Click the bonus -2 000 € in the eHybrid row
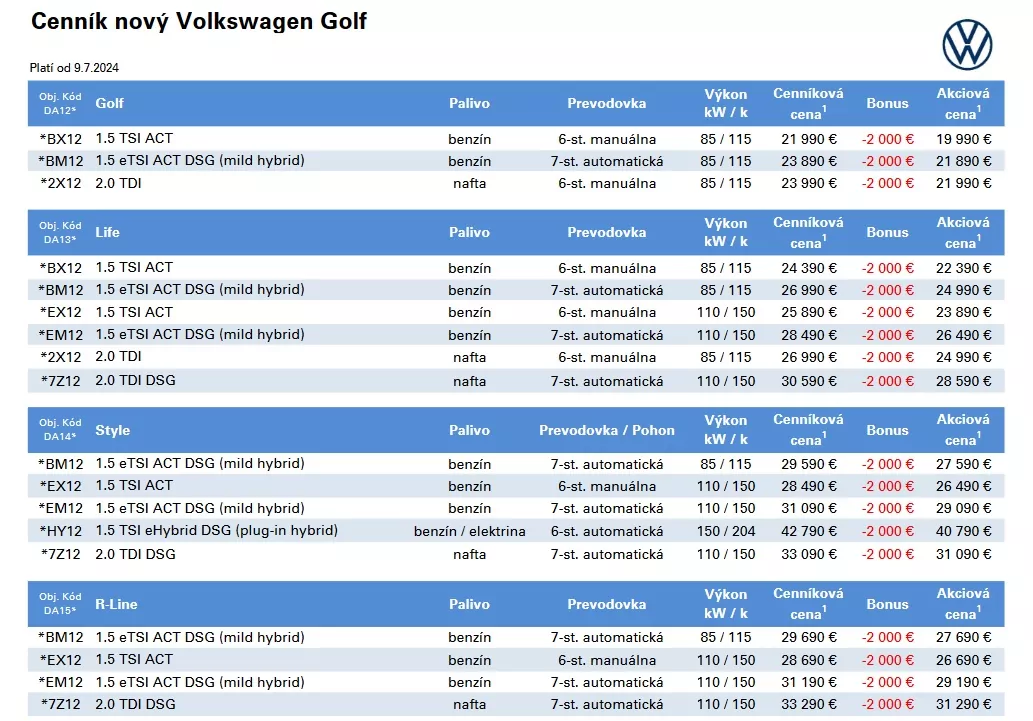This screenshot has height=721, width=1033. 887,531
